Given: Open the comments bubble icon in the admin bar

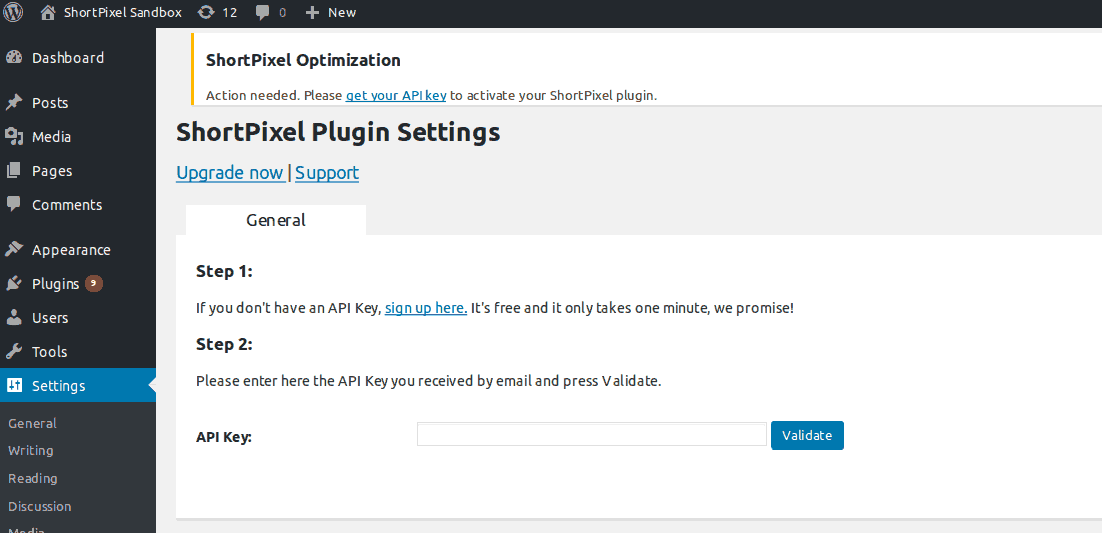Looking at the screenshot, I should pyautogui.click(x=263, y=13).
